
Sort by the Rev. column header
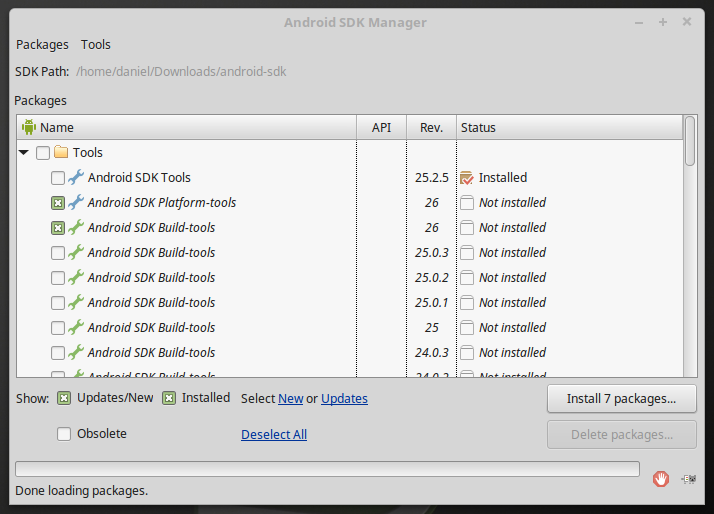click(x=431, y=127)
